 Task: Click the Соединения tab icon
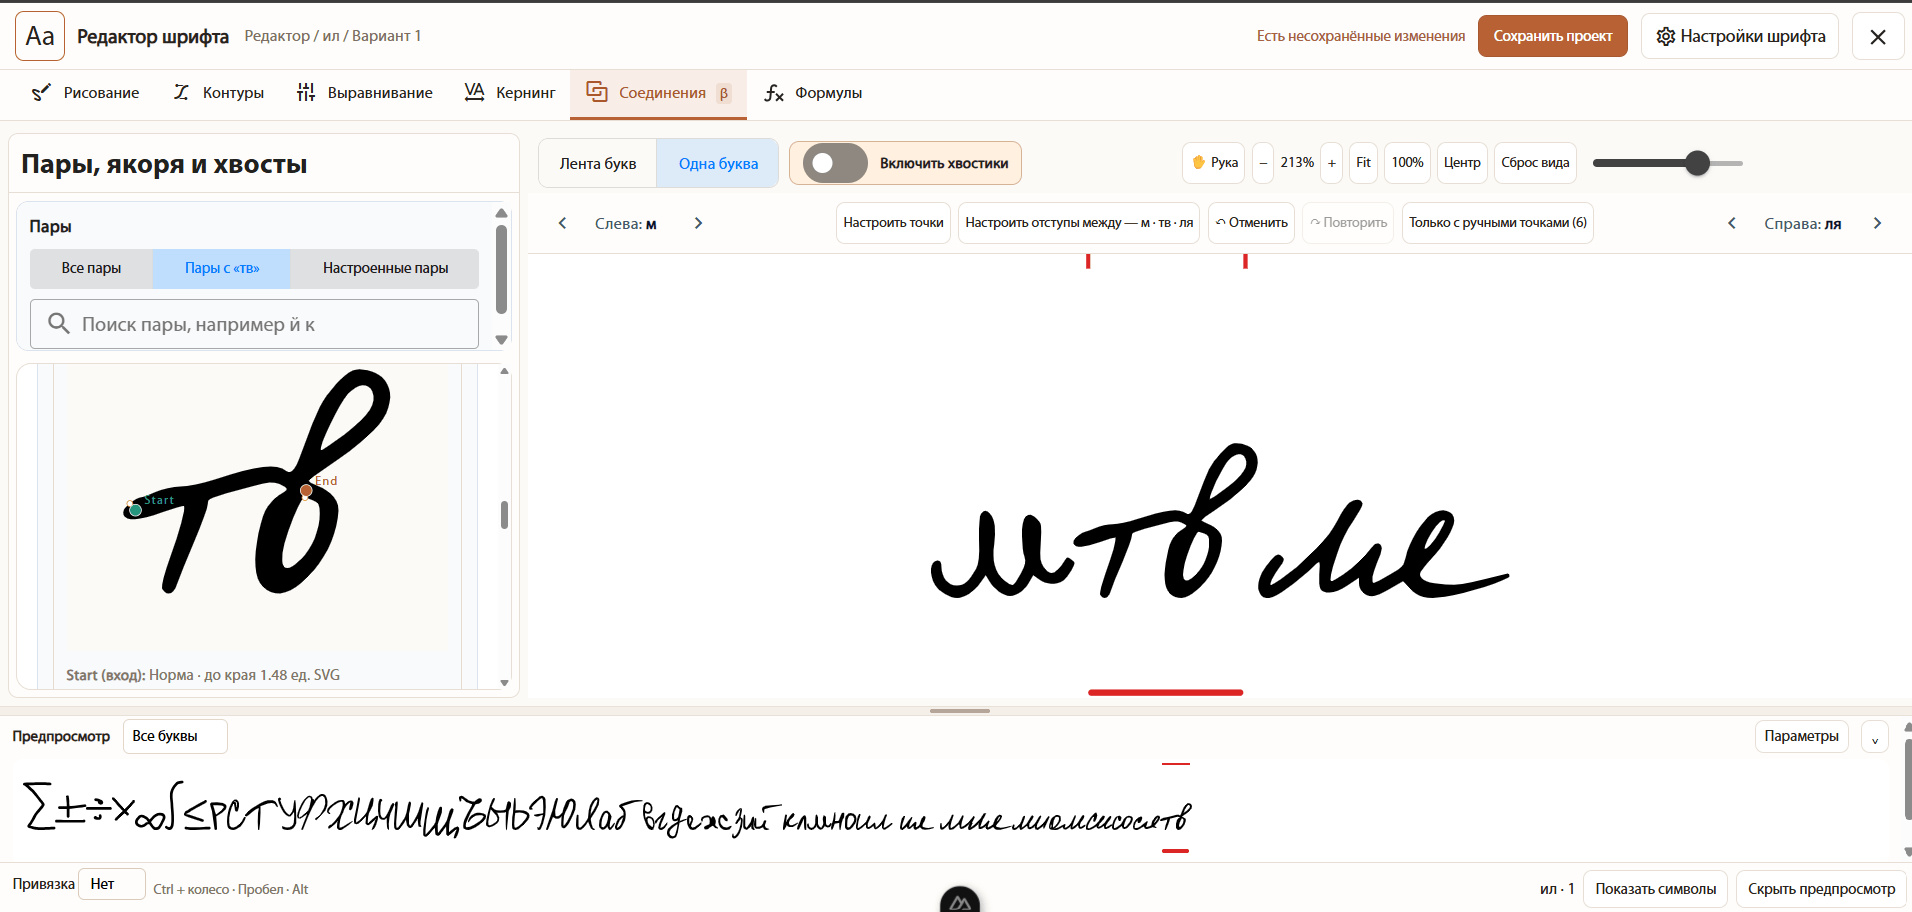pyautogui.click(x=597, y=92)
